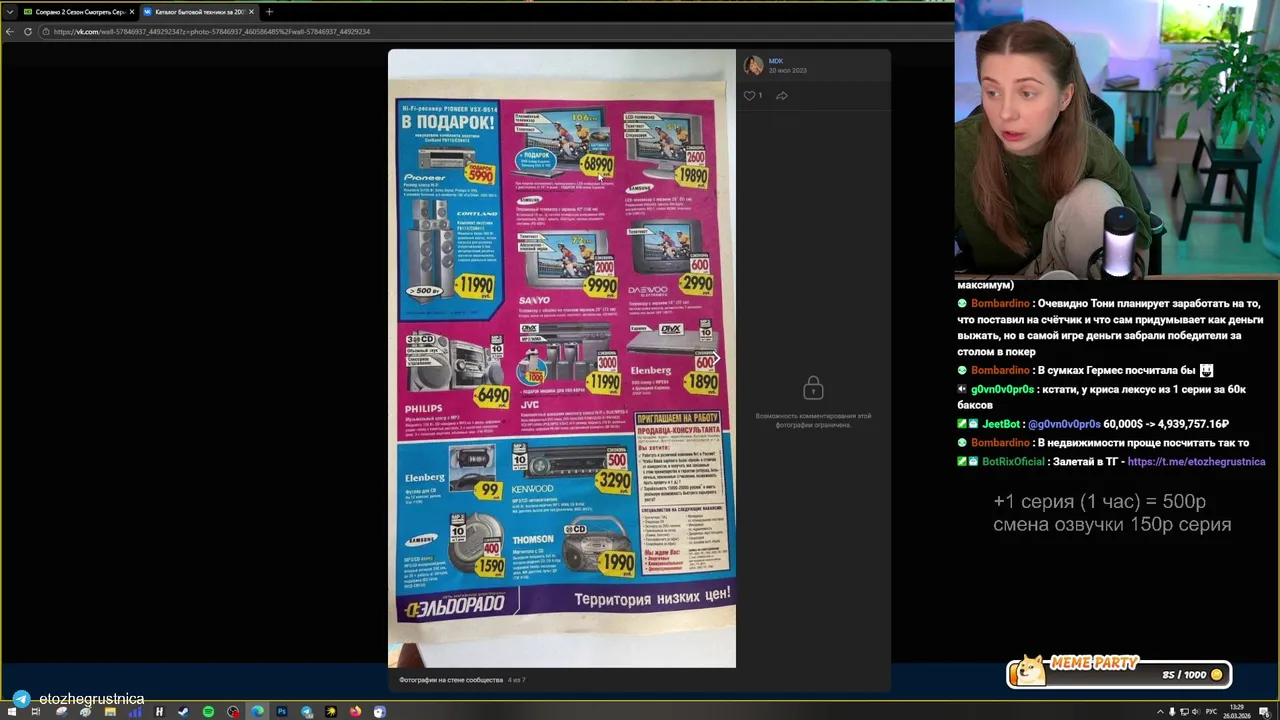Click the share arrow icon next to likes

pyautogui.click(x=782, y=96)
